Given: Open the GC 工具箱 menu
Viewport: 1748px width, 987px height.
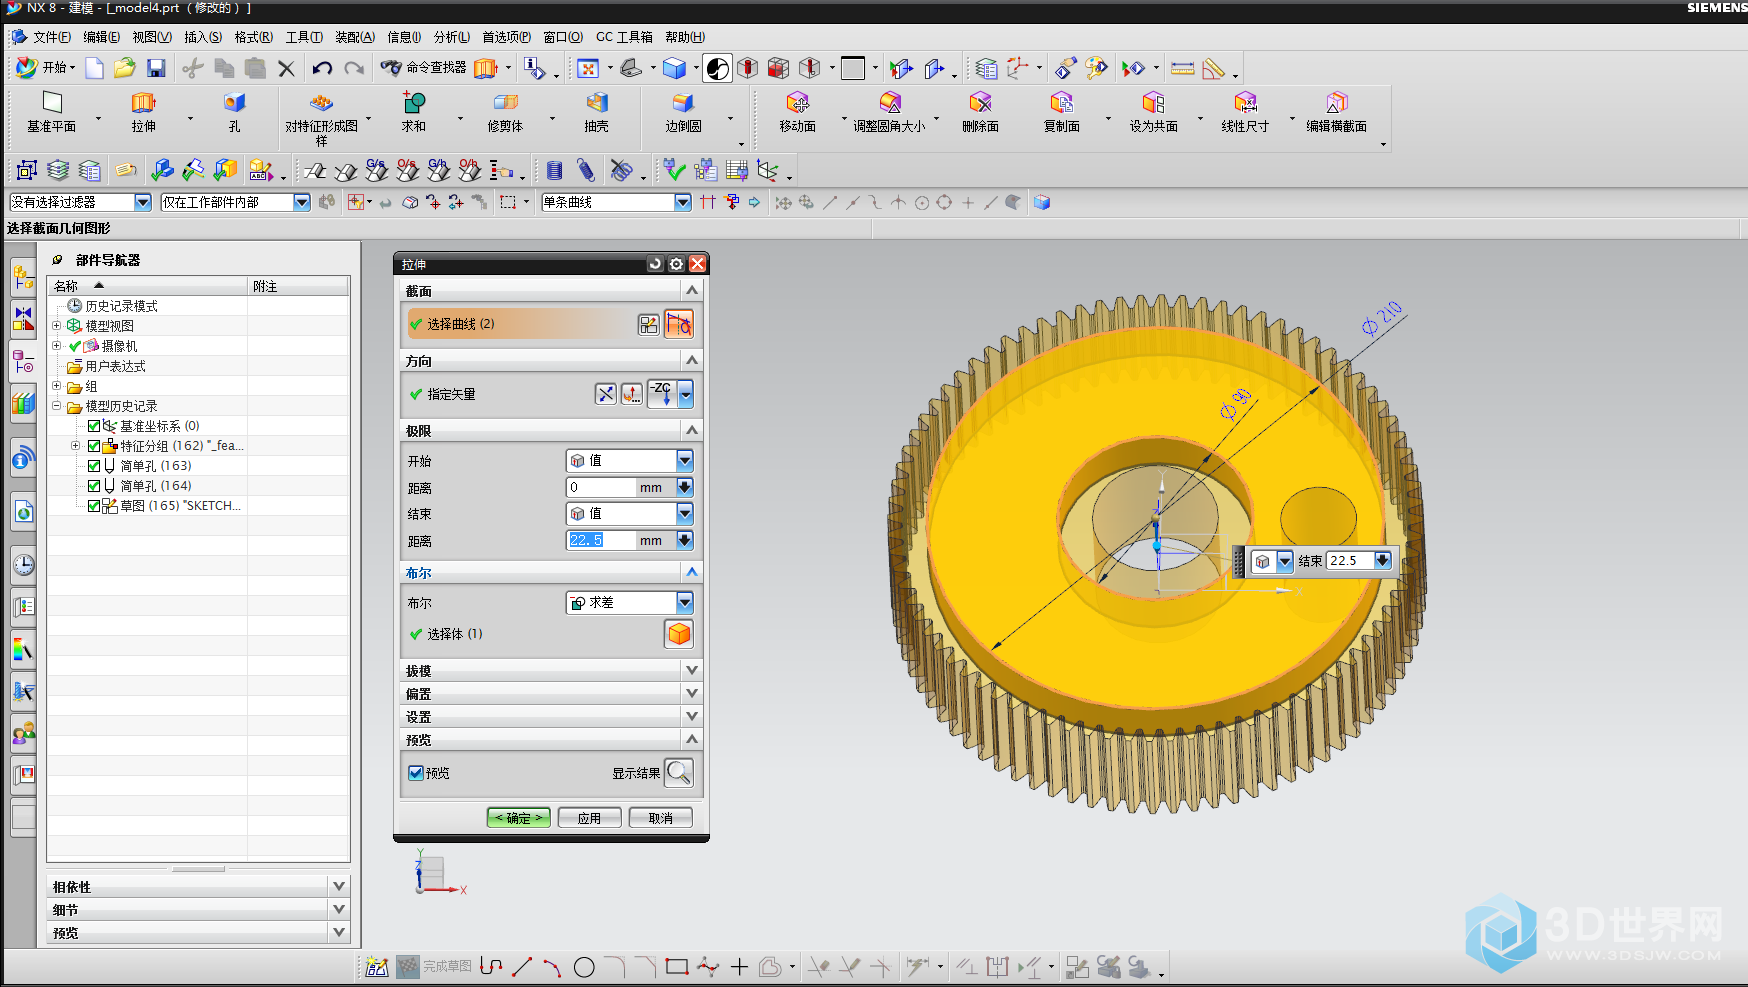Looking at the screenshot, I should coord(625,37).
